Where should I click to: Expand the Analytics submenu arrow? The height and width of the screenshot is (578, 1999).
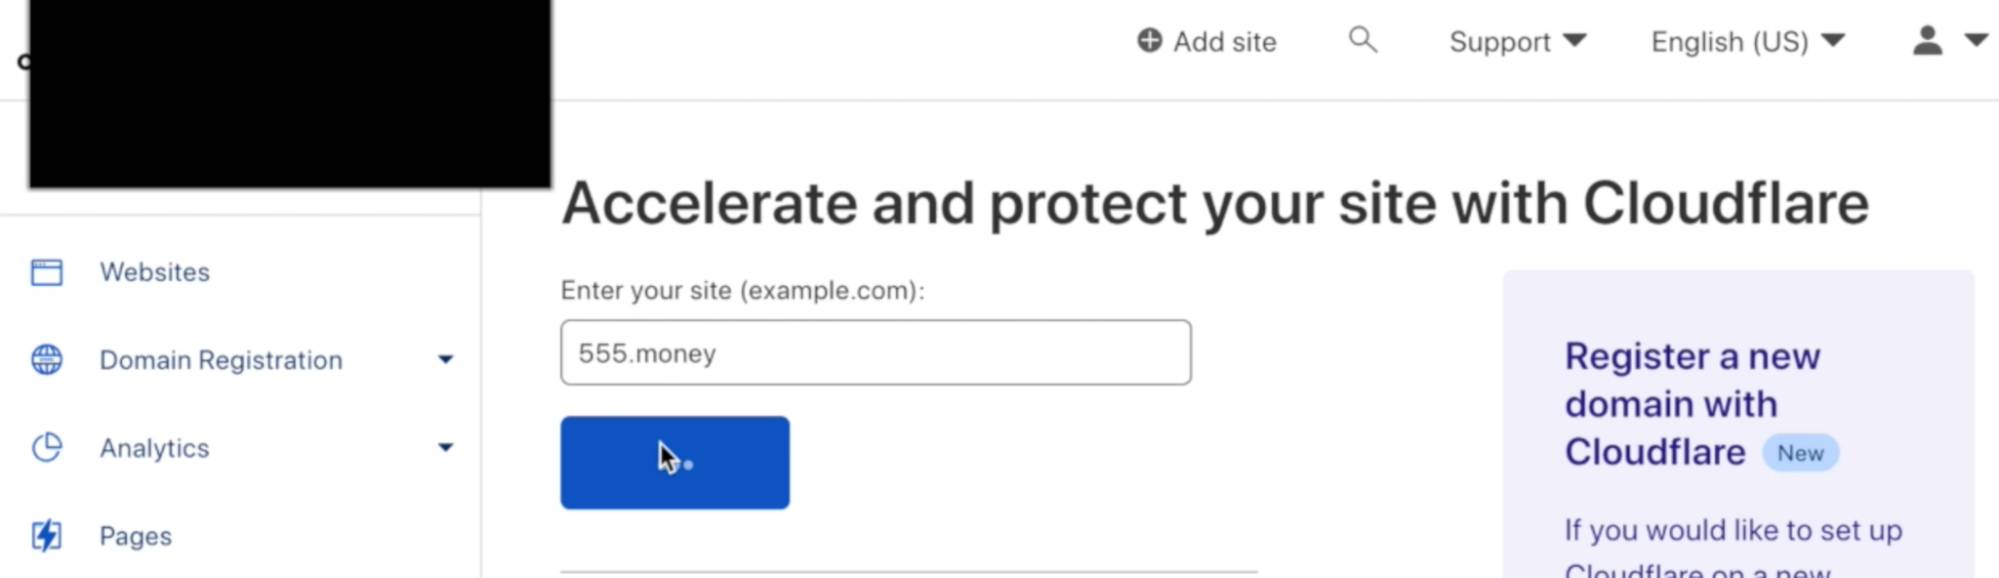(445, 448)
